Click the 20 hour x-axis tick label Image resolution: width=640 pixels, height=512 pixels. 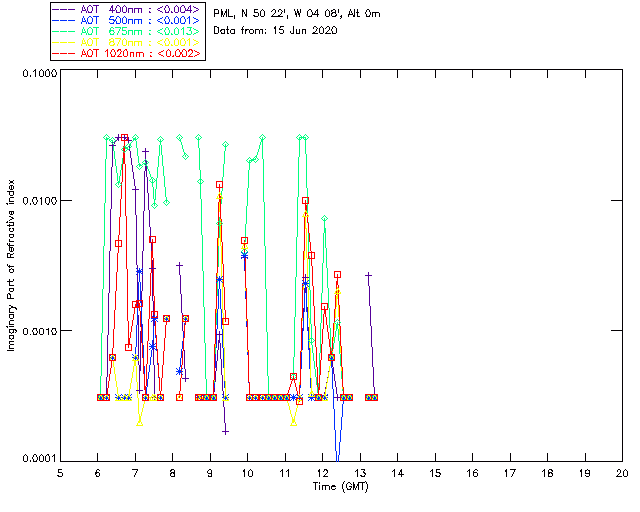[x=622, y=472]
